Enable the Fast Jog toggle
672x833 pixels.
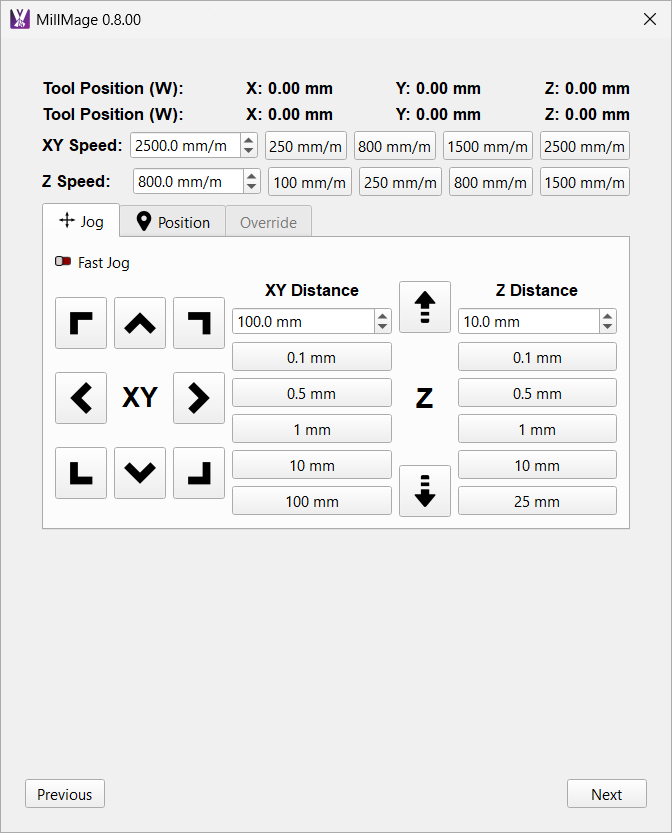click(63, 263)
